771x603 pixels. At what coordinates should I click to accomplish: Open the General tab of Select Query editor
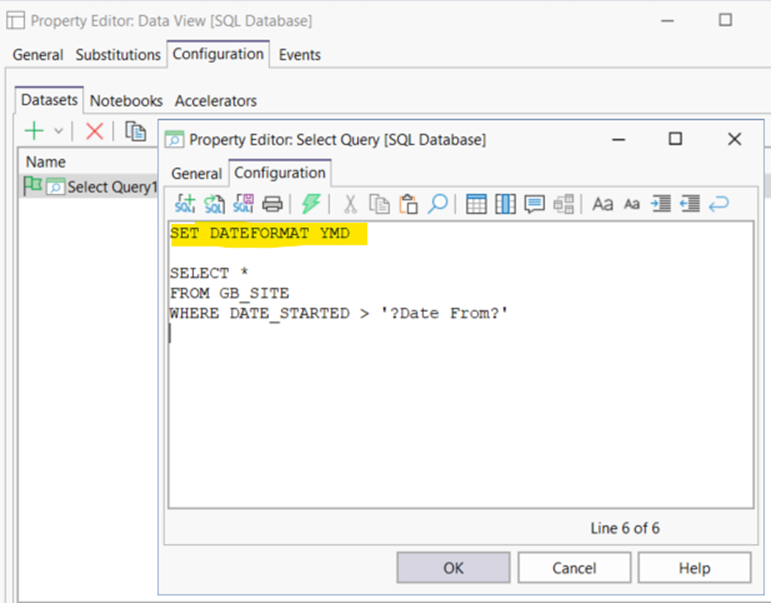[196, 174]
